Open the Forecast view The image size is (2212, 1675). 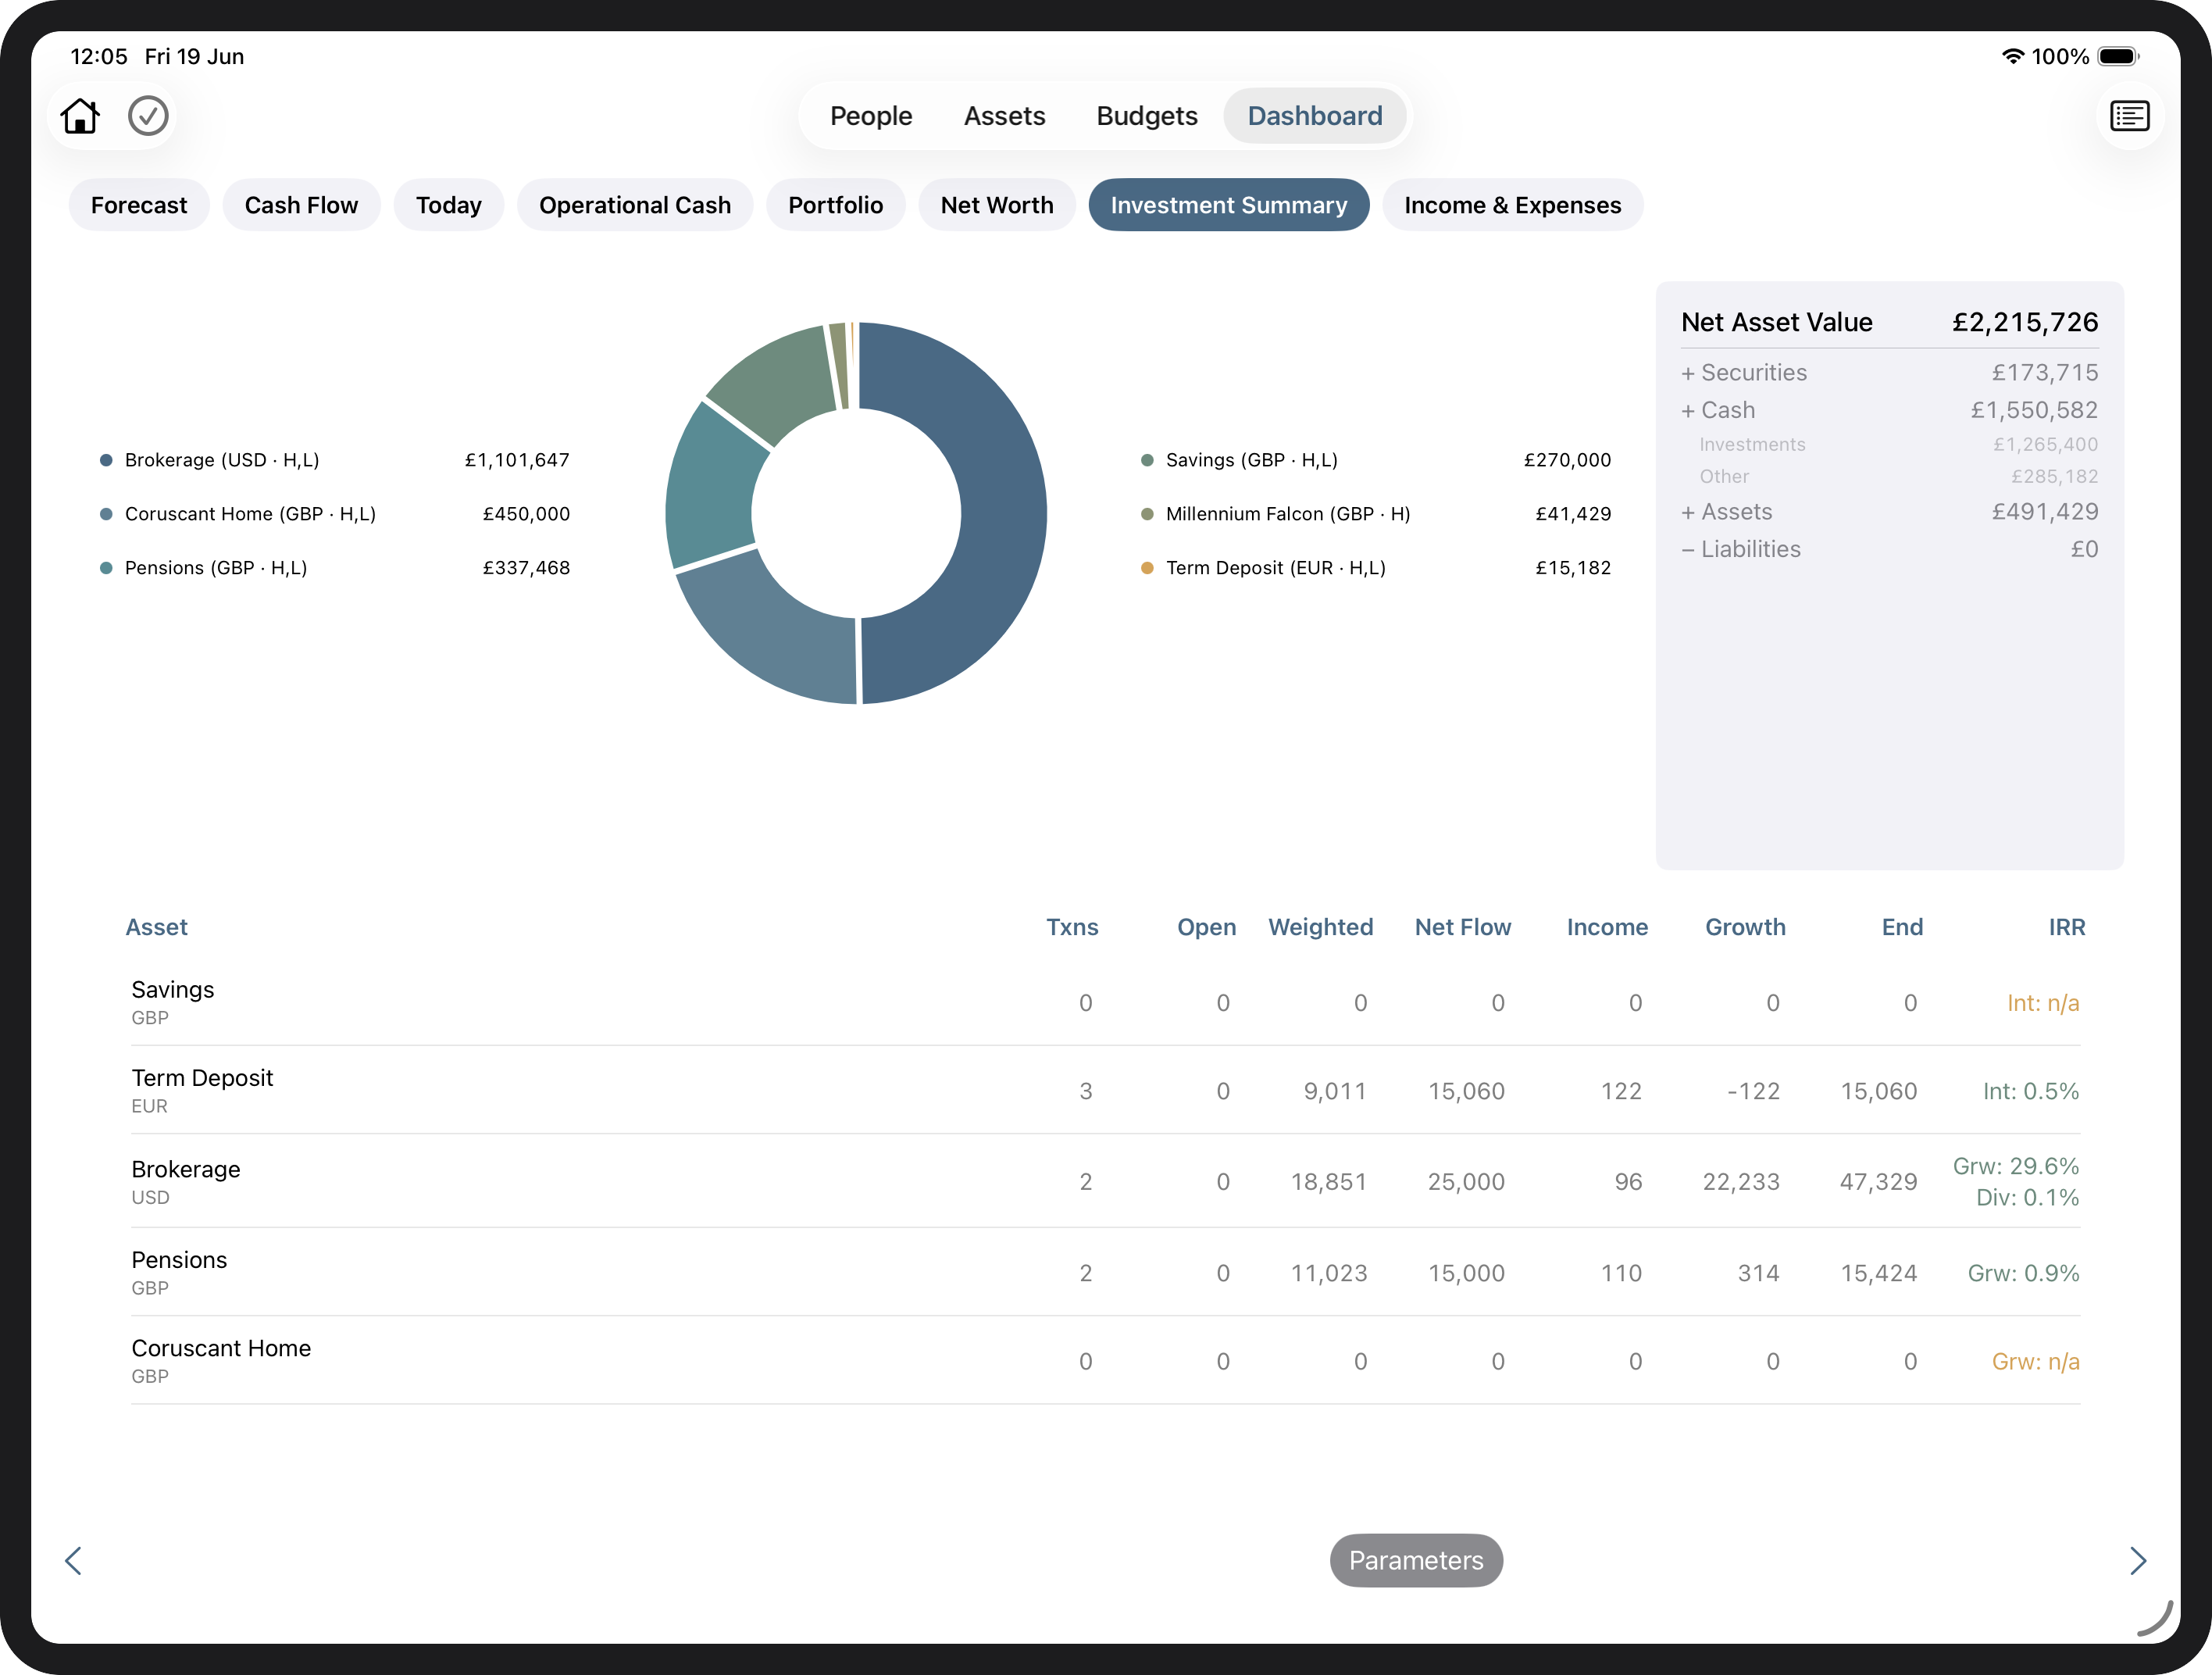(139, 205)
